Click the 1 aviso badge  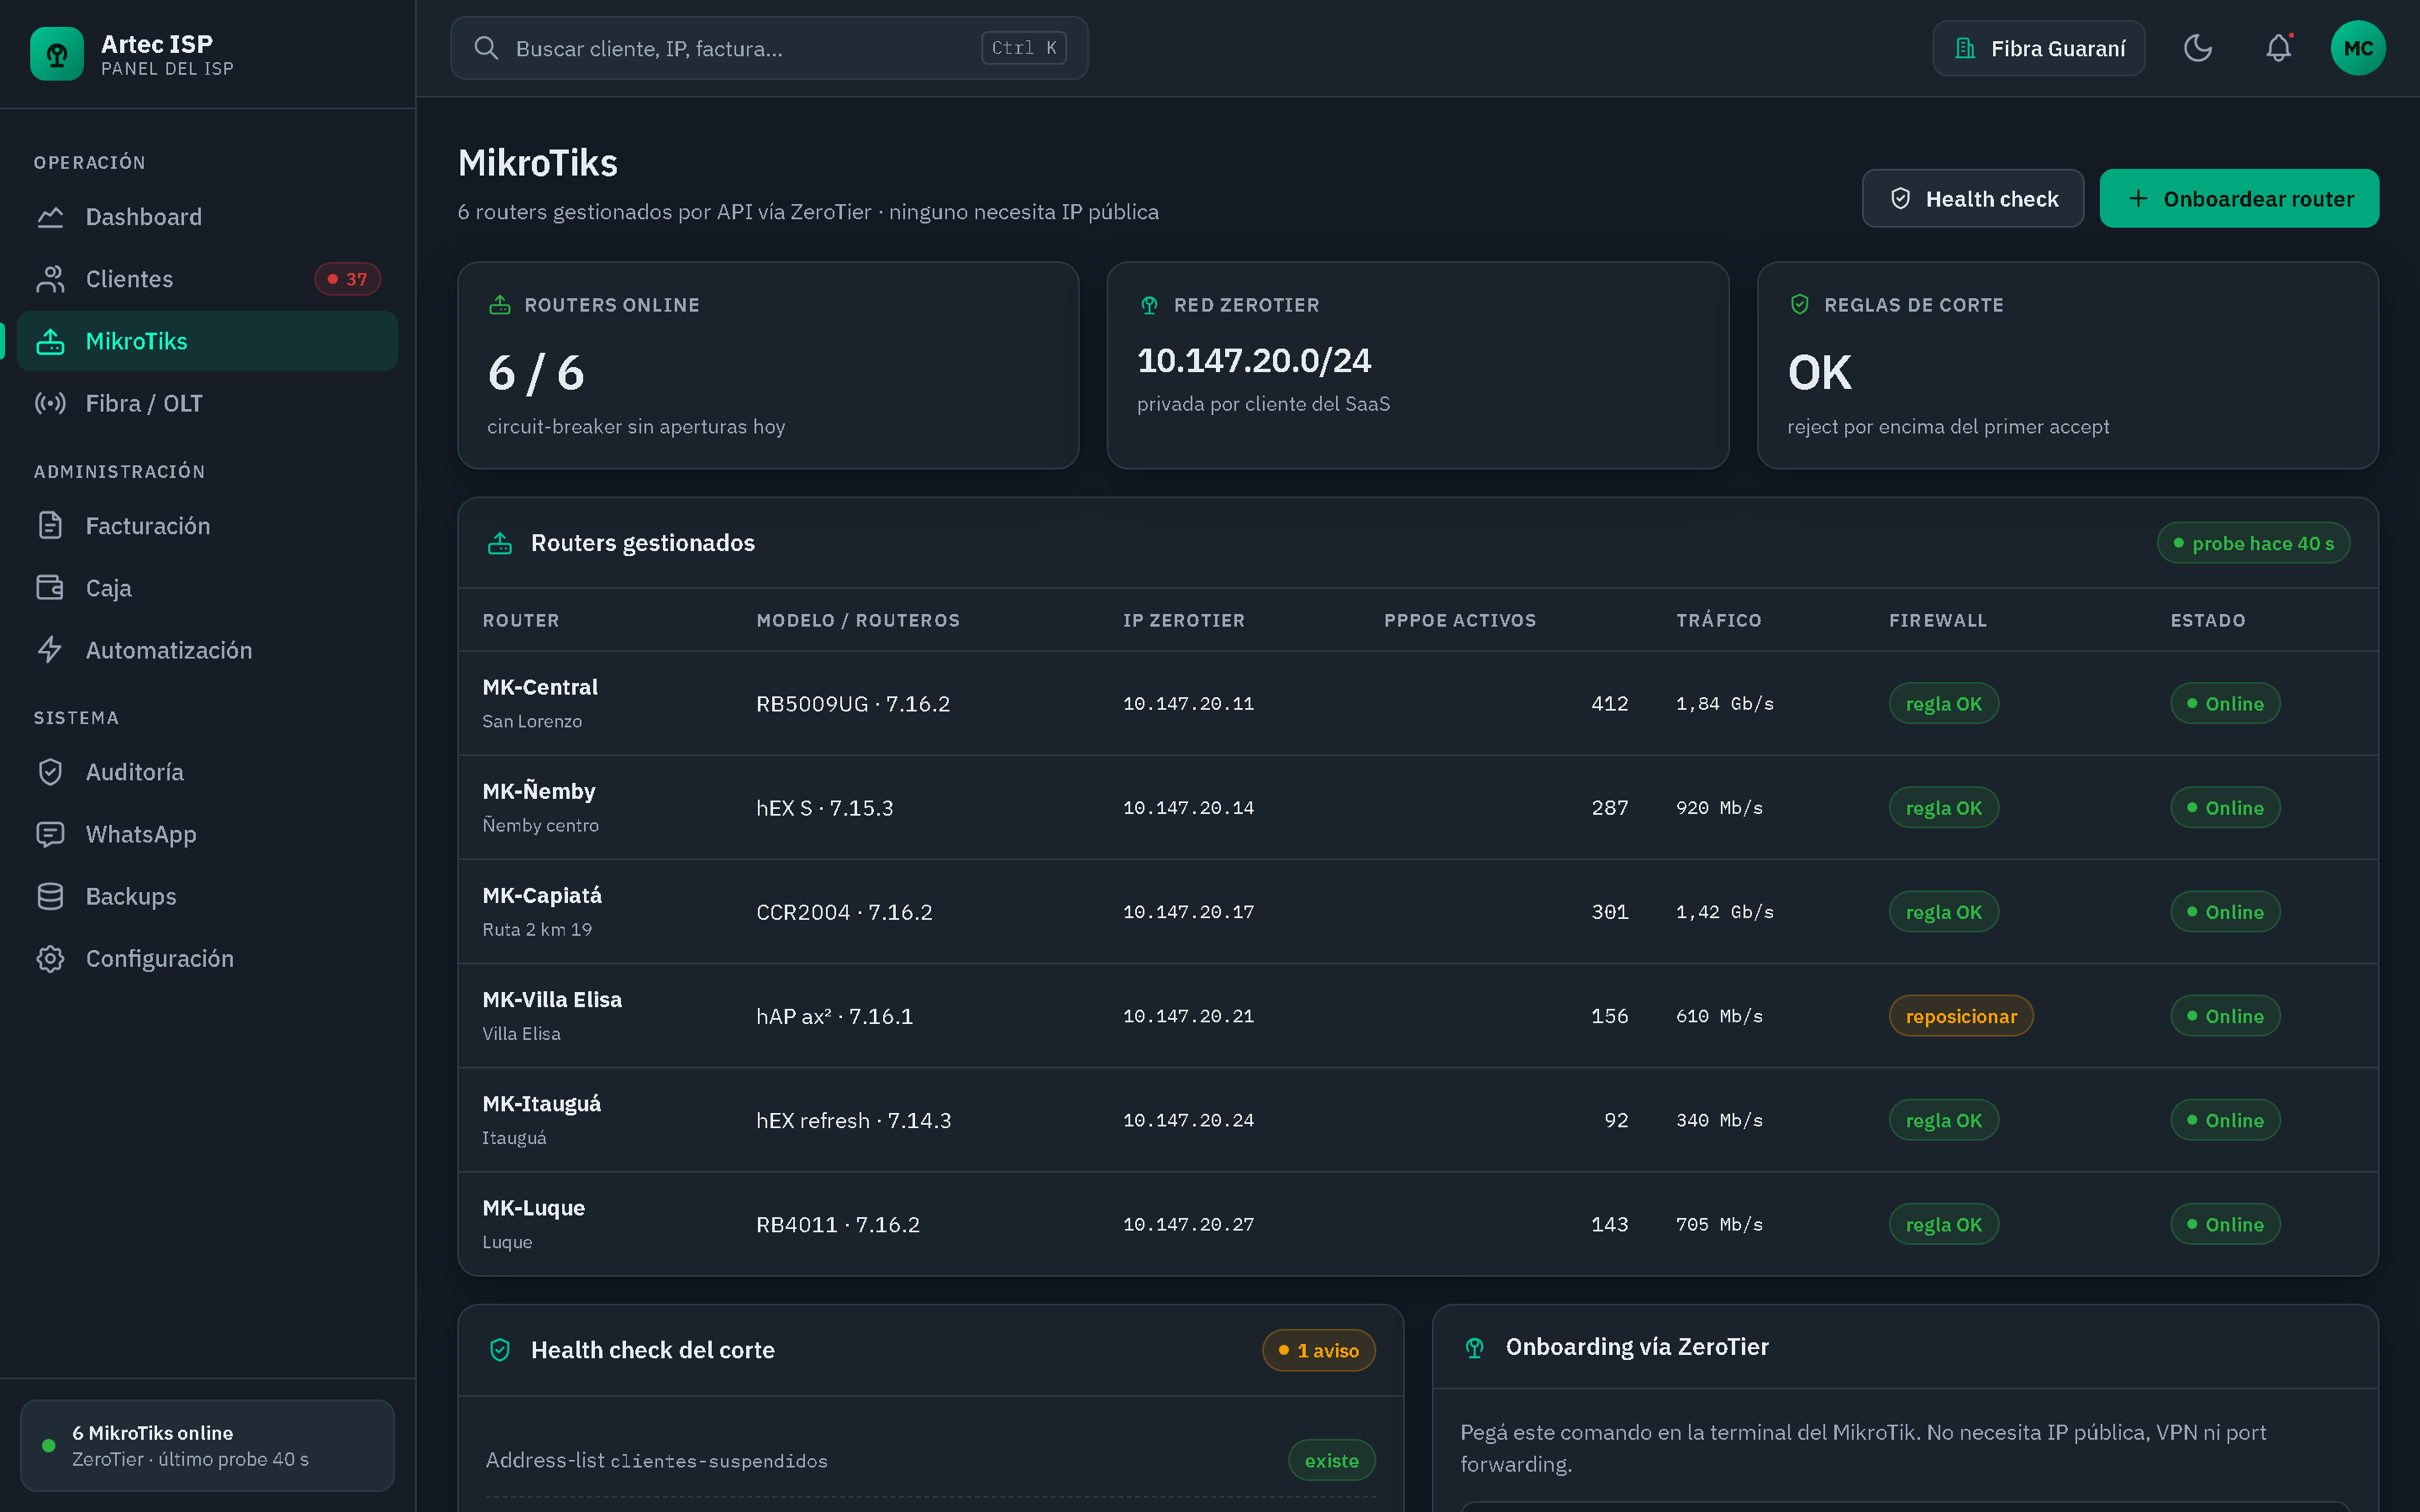1318,1350
